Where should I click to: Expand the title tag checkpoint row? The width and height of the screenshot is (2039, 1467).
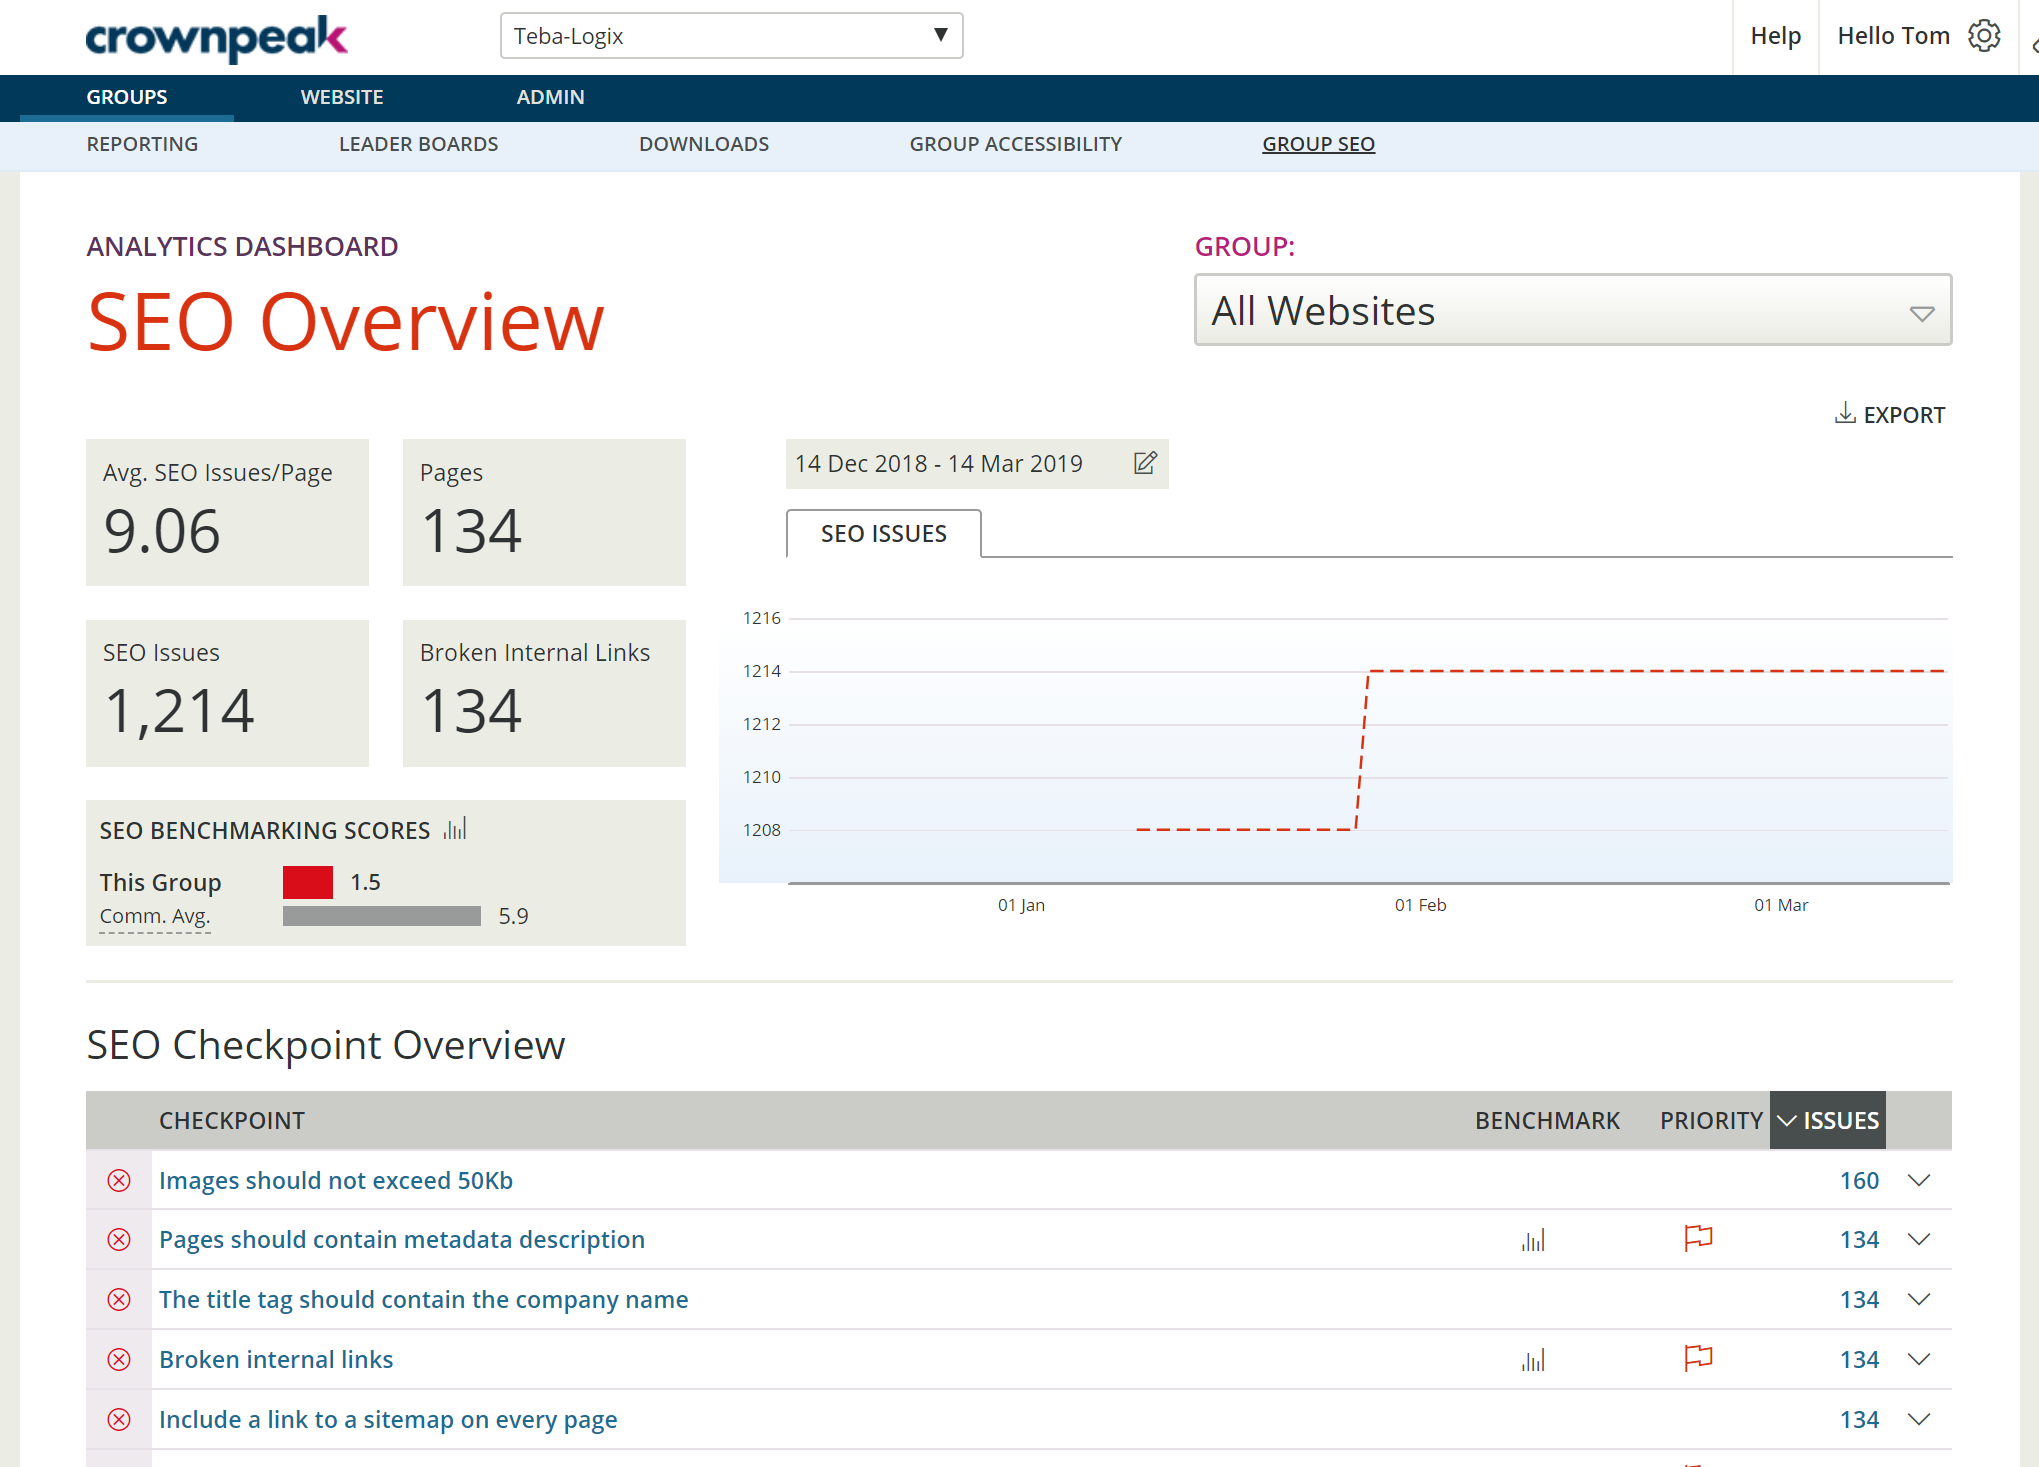pos(1919,1300)
